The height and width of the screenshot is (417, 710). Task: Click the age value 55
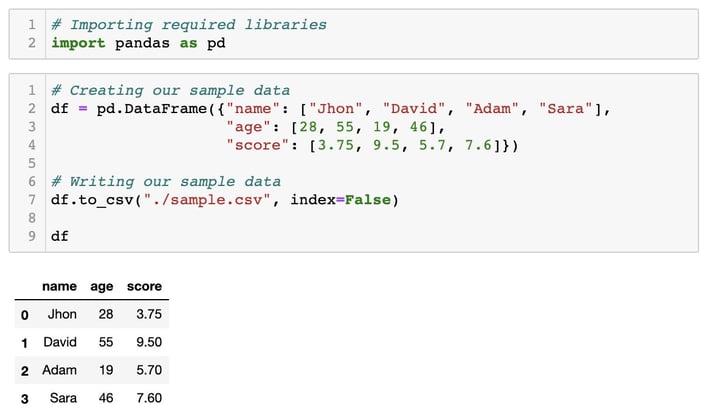106,342
